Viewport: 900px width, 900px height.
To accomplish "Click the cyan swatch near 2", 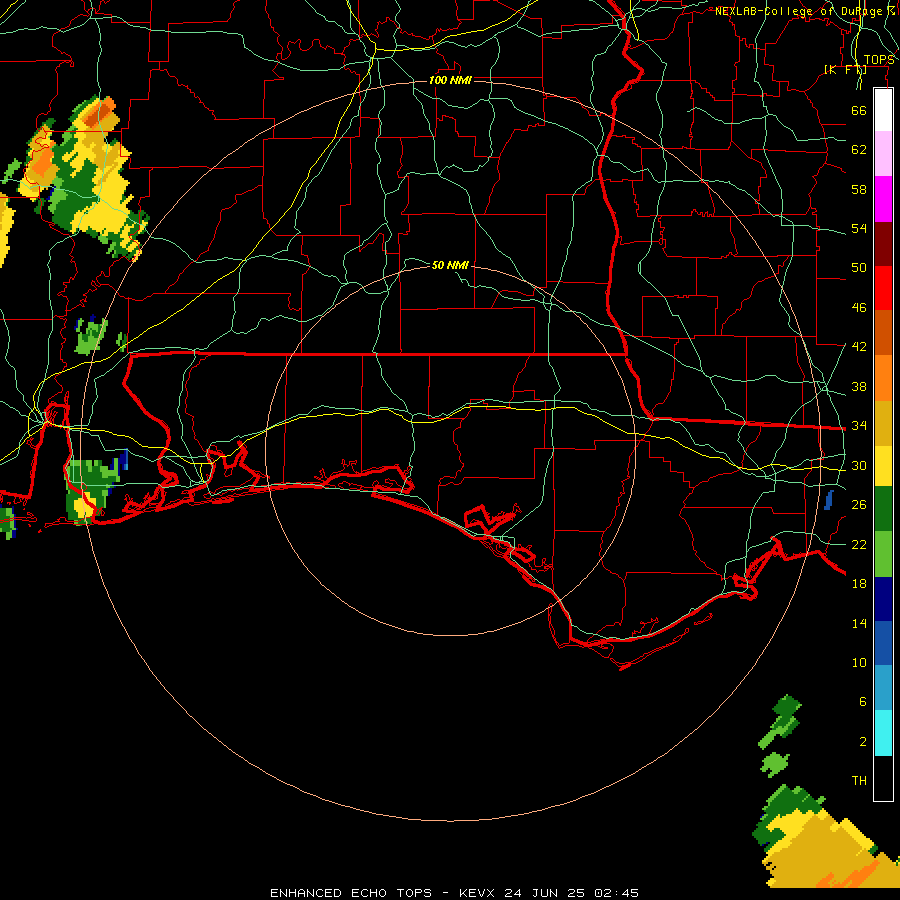I will (883, 733).
